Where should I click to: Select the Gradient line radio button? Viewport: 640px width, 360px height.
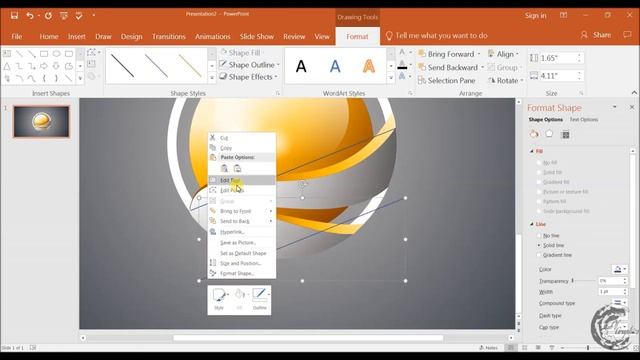pos(539,255)
